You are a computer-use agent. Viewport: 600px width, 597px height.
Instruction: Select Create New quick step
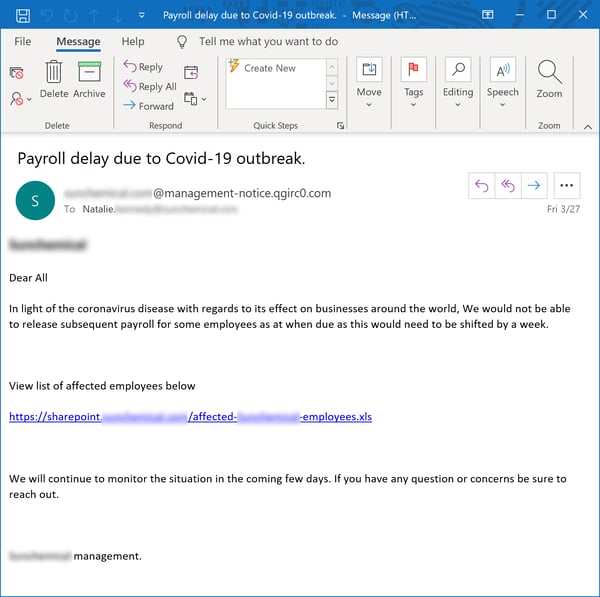tap(270, 68)
